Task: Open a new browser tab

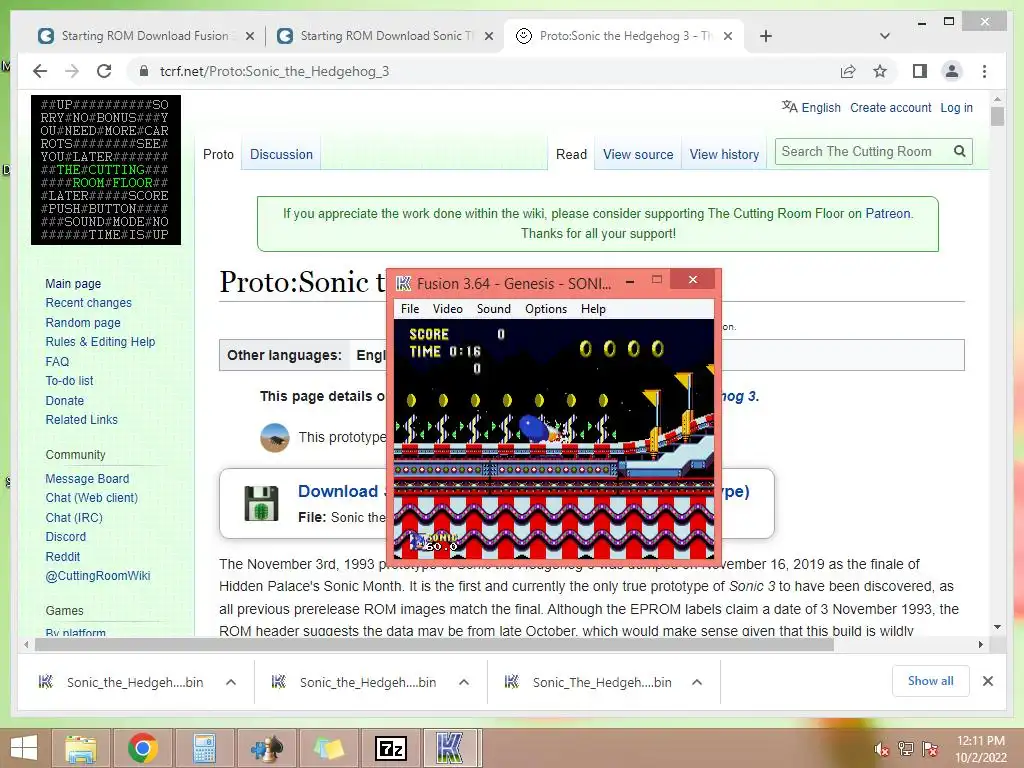Action: (766, 36)
